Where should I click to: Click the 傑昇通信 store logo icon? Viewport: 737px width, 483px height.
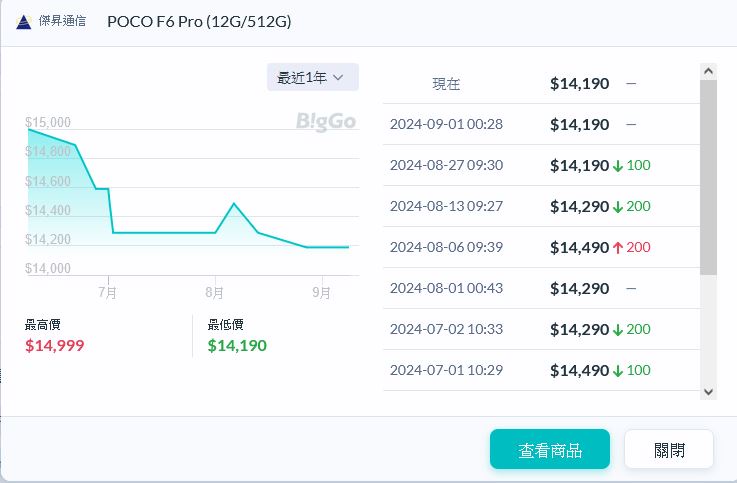(x=24, y=22)
